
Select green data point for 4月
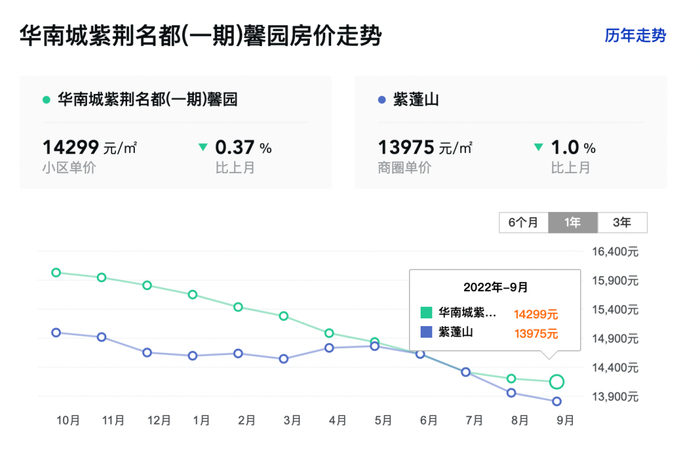point(329,333)
